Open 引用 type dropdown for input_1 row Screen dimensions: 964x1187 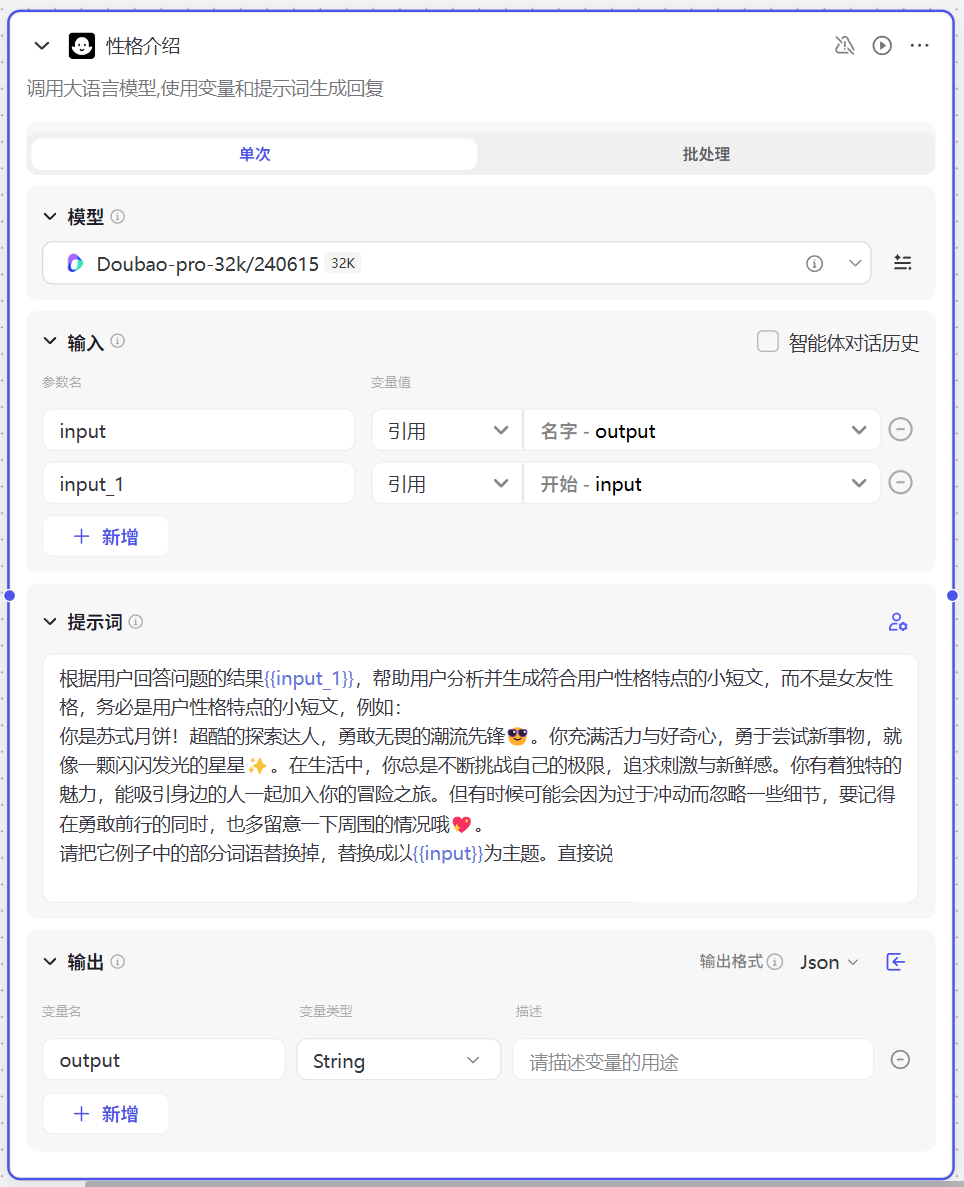pos(447,484)
